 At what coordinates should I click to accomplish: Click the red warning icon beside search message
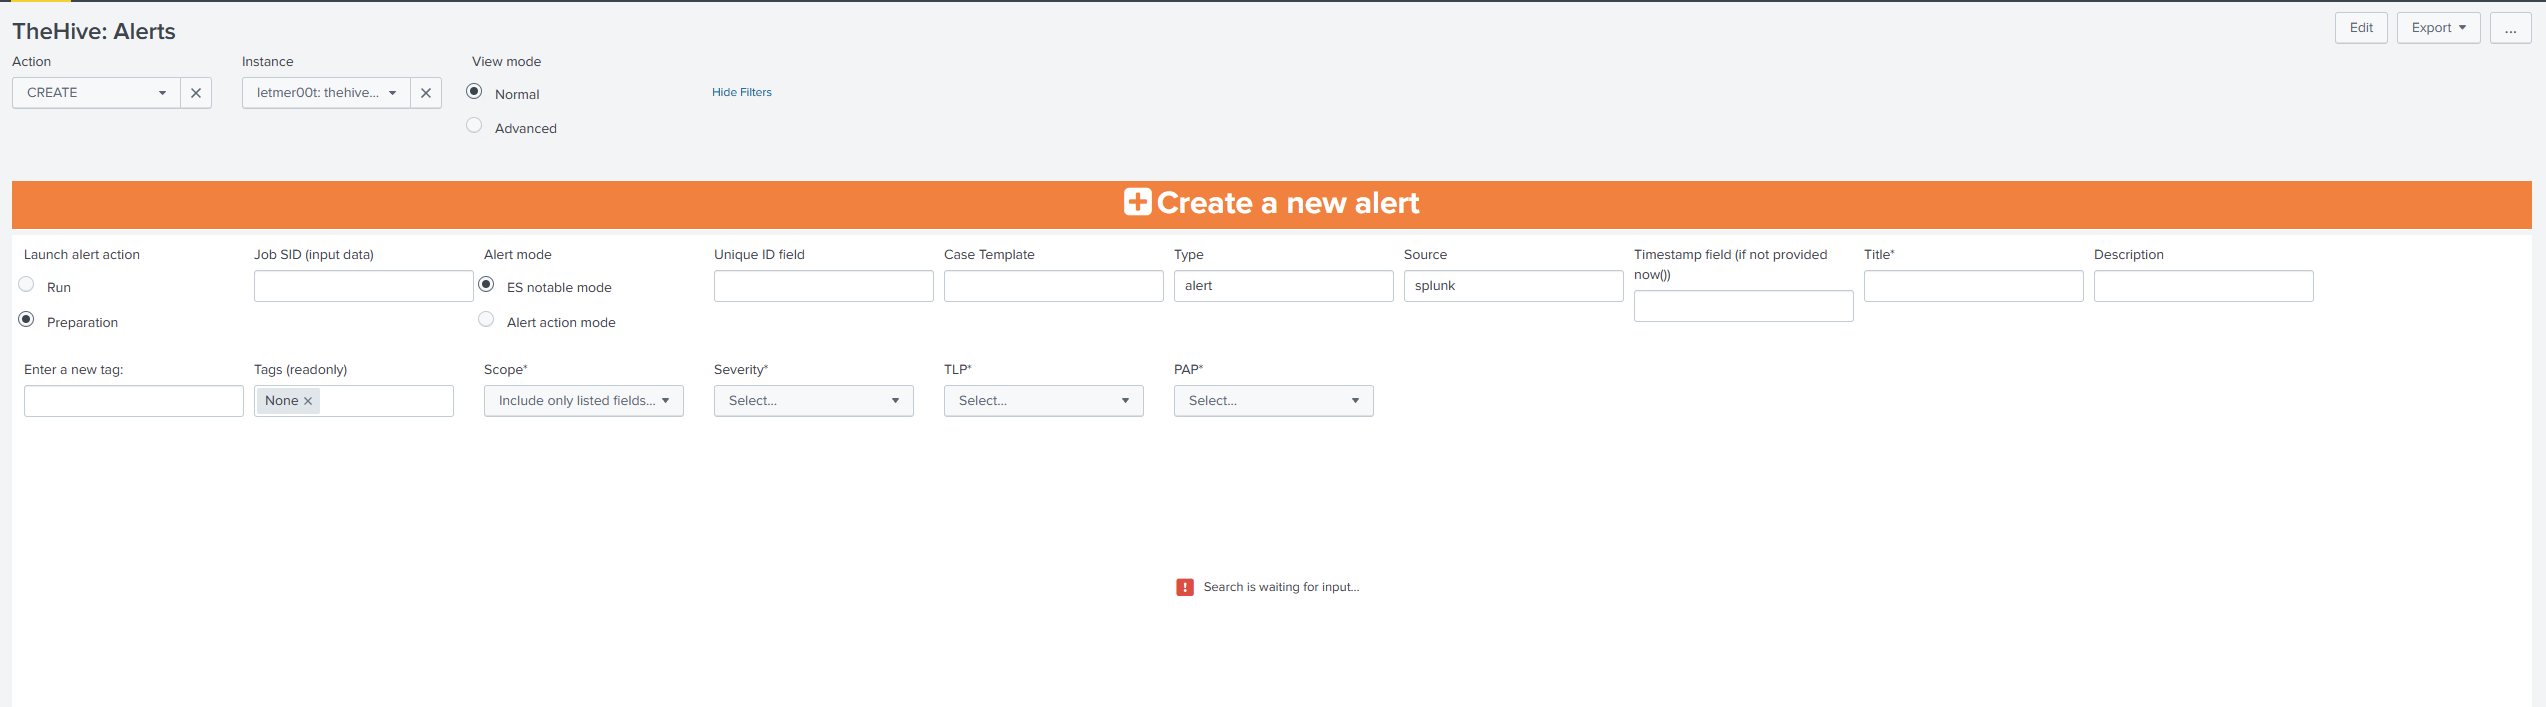coord(1185,587)
